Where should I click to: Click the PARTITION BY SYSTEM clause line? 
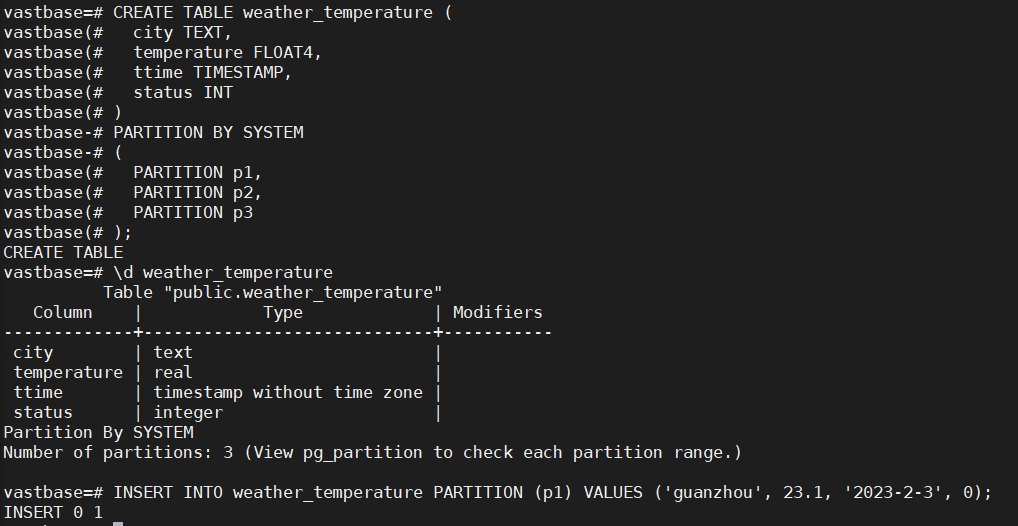[208, 132]
